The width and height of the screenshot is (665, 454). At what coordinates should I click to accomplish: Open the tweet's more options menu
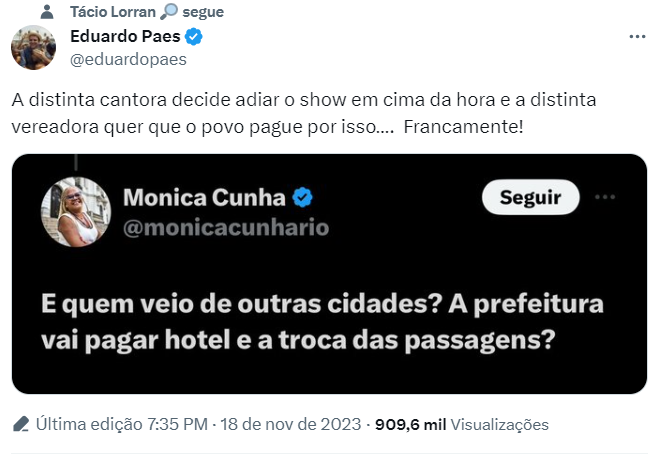637,37
